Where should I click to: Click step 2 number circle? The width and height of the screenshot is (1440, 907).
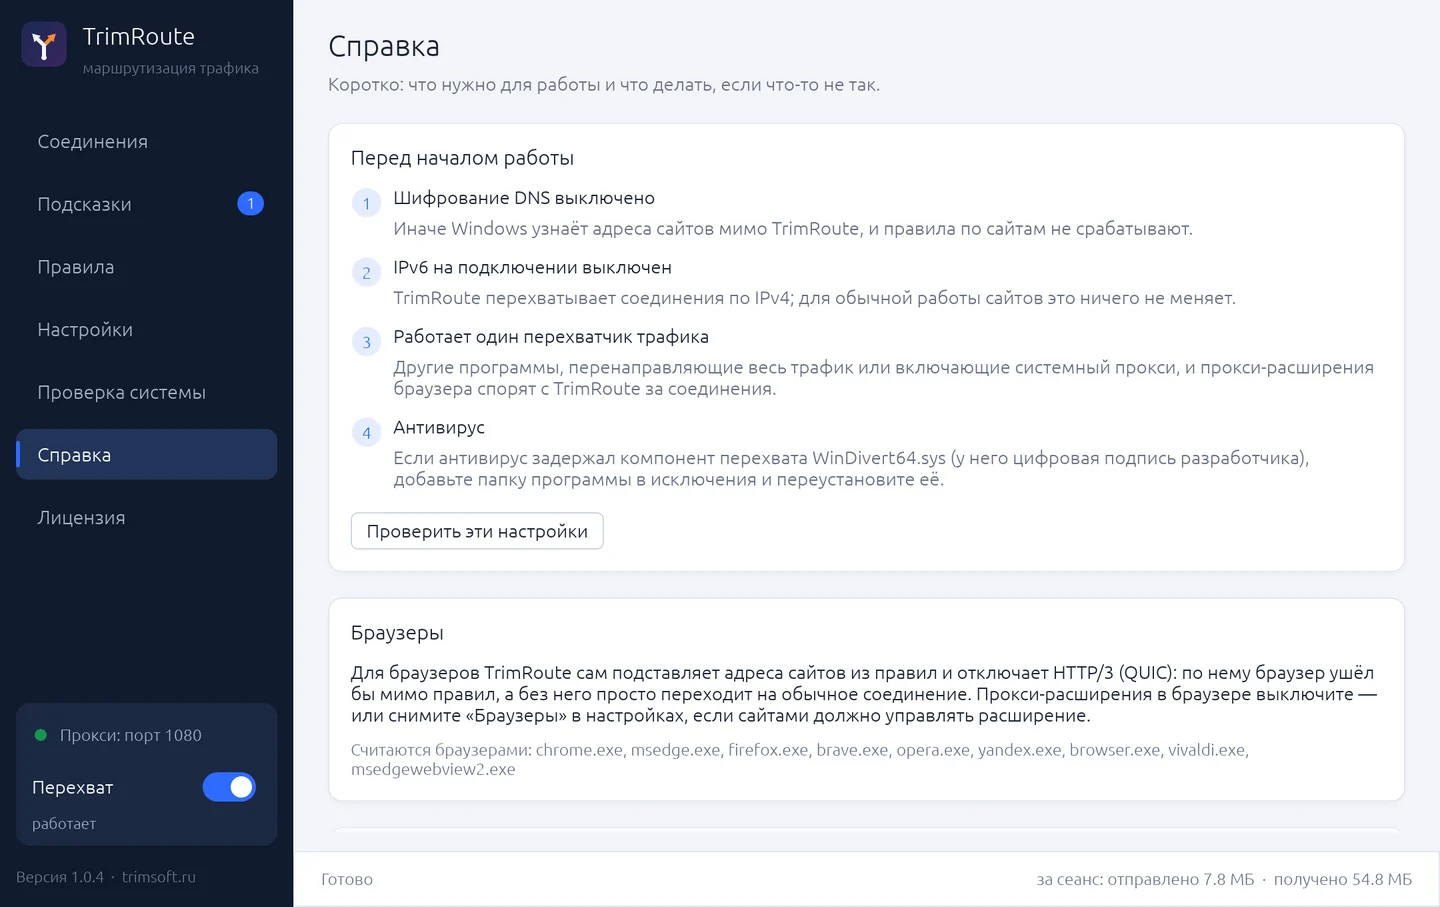pos(366,272)
